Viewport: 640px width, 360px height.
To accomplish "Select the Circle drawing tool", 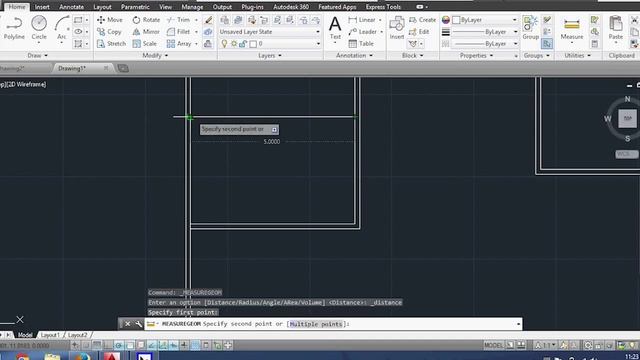I will [x=39, y=28].
